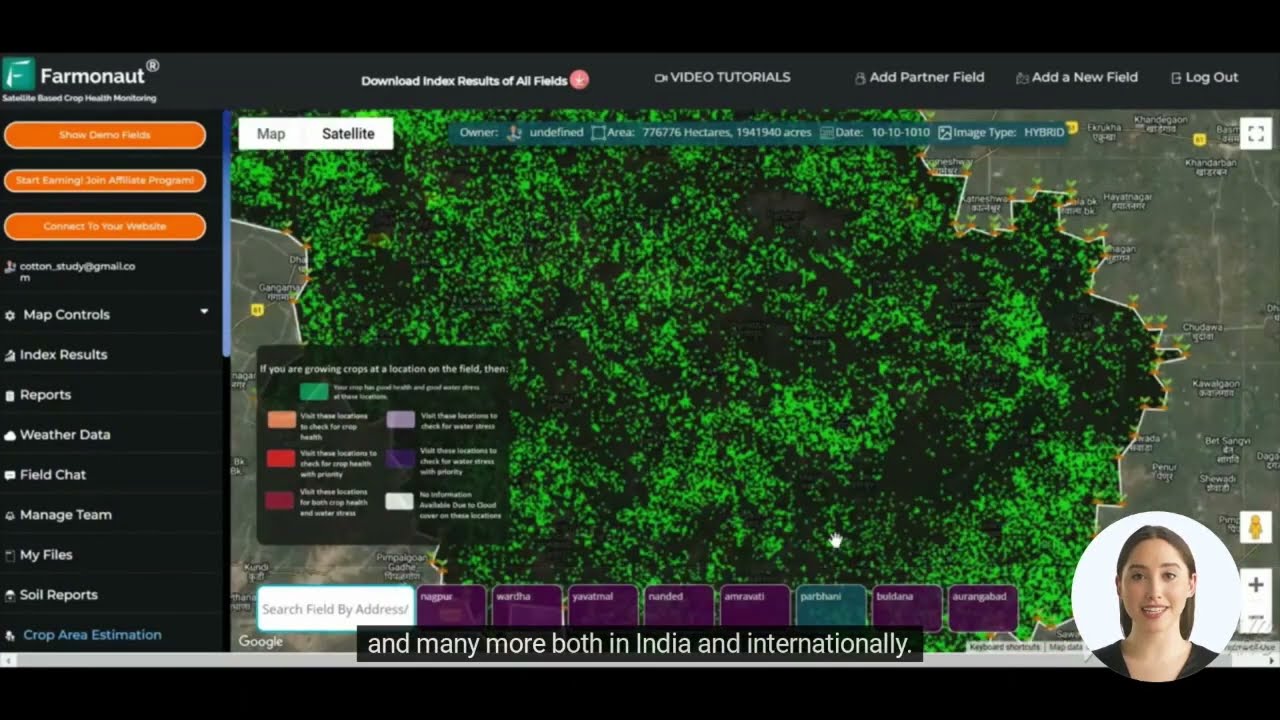
Task: Open Field Chat menu item
Action: click(x=53, y=475)
